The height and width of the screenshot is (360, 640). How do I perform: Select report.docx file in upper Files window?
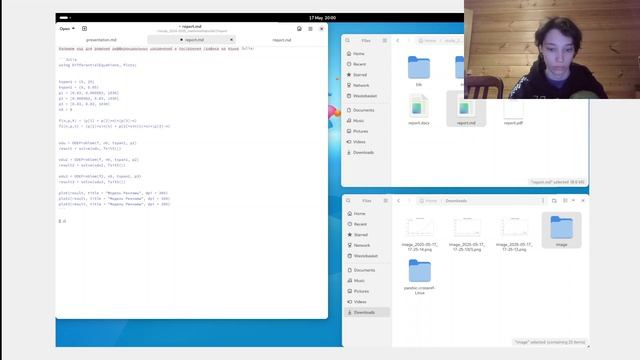tap(419, 109)
